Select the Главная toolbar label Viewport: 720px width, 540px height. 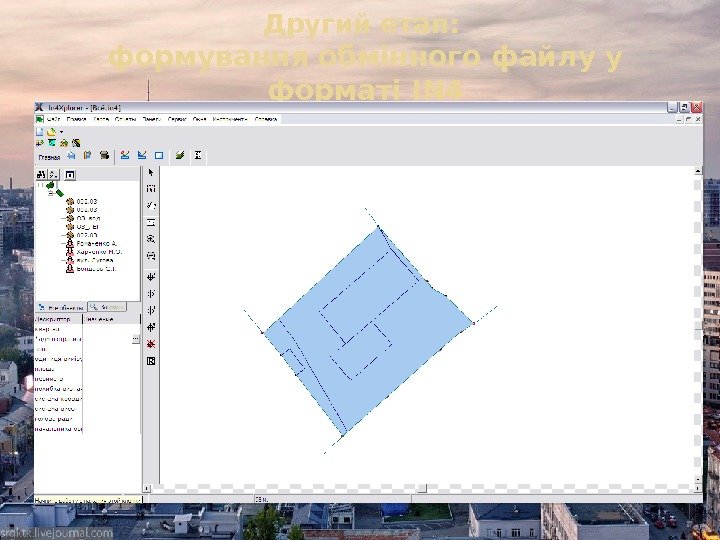coord(49,157)
